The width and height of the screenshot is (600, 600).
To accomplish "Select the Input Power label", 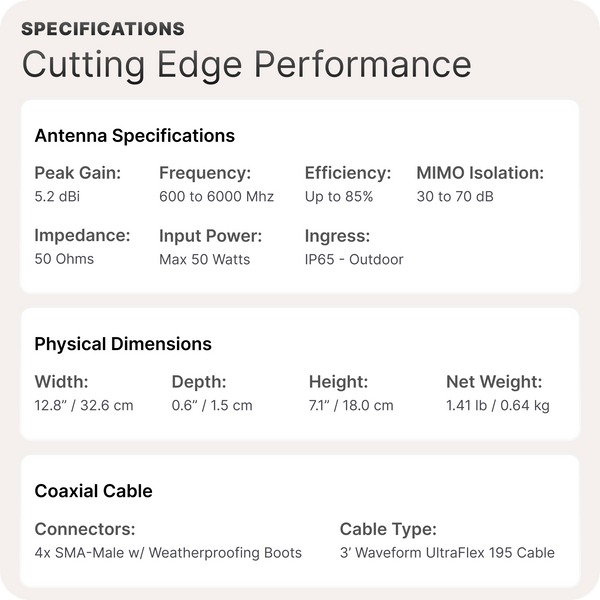I will (211, 236).
